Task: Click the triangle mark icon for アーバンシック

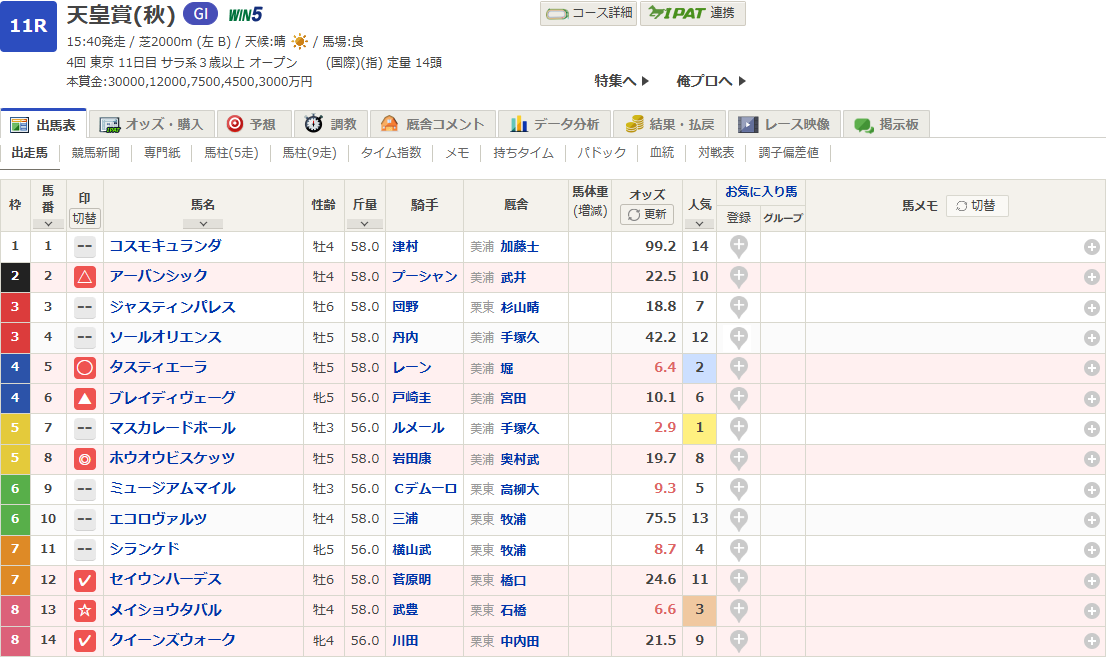Action: coord(85,277)
